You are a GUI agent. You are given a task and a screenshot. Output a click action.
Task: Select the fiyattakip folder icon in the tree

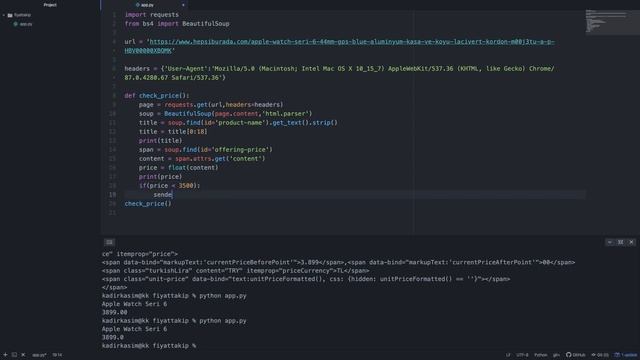(10, 15)
